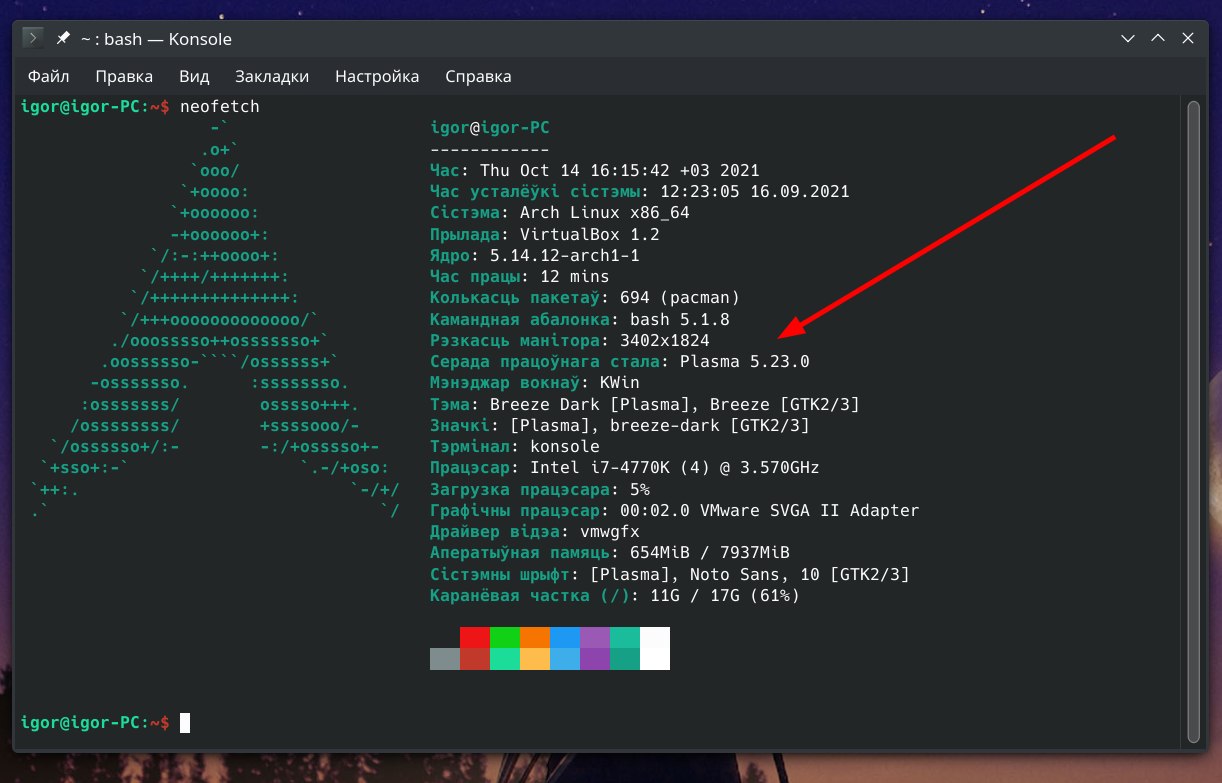Click 'Noto Sans, 10 [GTK2/3]' font text
Viewport: 1222px width, 783px height.
(x=800, y=574)
